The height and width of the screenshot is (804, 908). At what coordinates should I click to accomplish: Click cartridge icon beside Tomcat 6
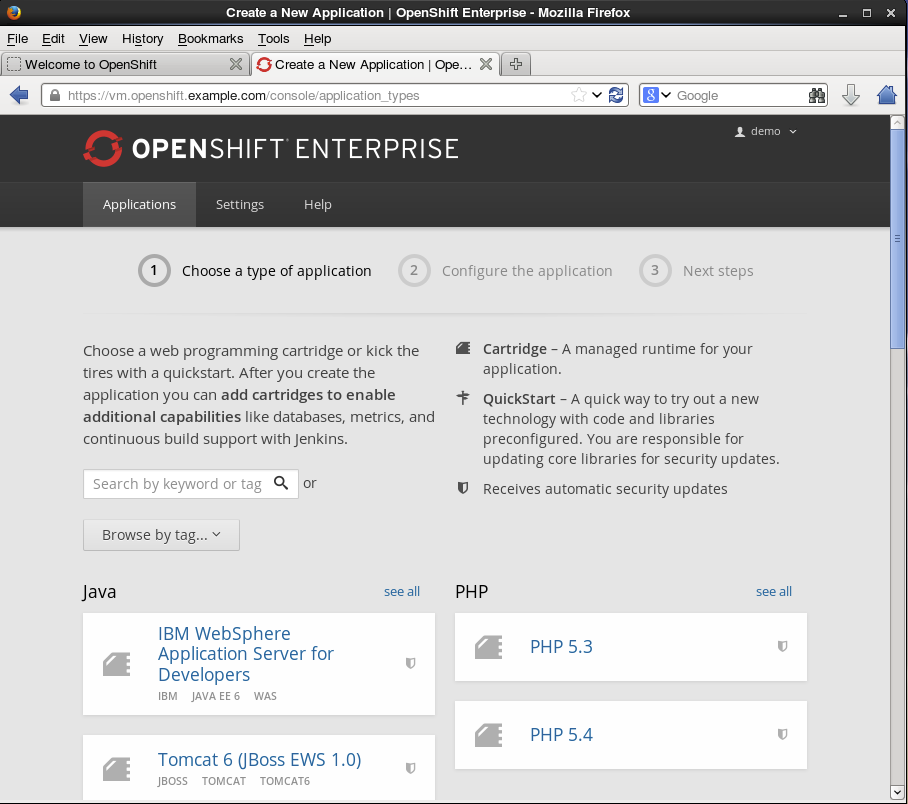click(116, 769)
